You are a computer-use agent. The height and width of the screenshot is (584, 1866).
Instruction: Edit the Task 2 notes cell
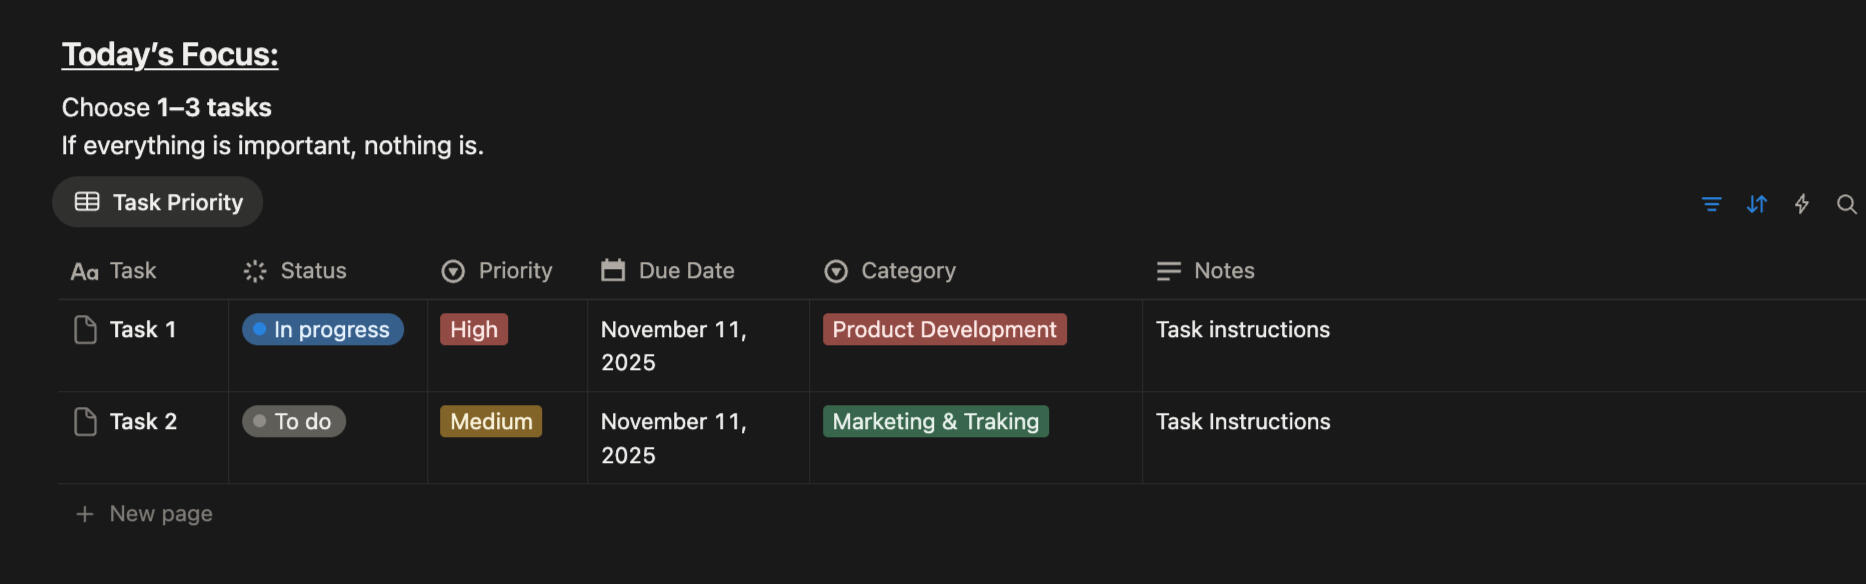click(x=1243, y=422)
